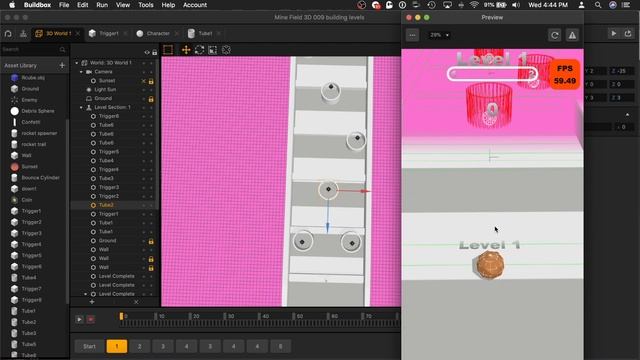Viewport: 640px width, 360px height.
Task: Toggle visibility dot on the Camera row
Action: point(144,72)
